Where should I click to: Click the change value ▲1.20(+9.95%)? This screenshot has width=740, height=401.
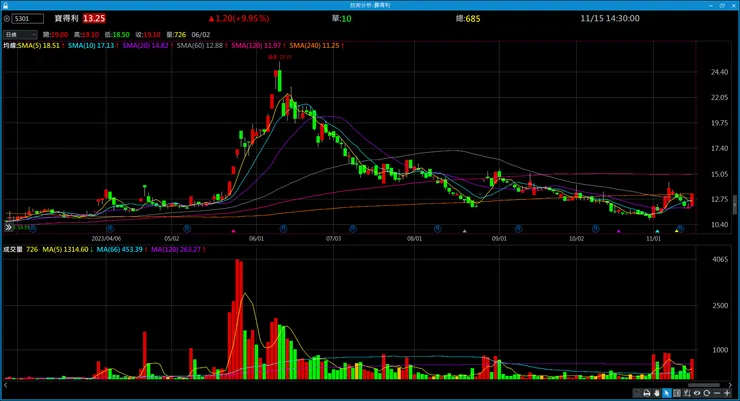pos(239,18)
